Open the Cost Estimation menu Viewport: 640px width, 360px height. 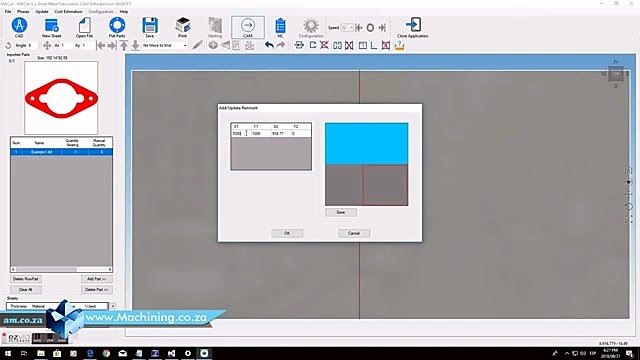click(x=68, y=11)
